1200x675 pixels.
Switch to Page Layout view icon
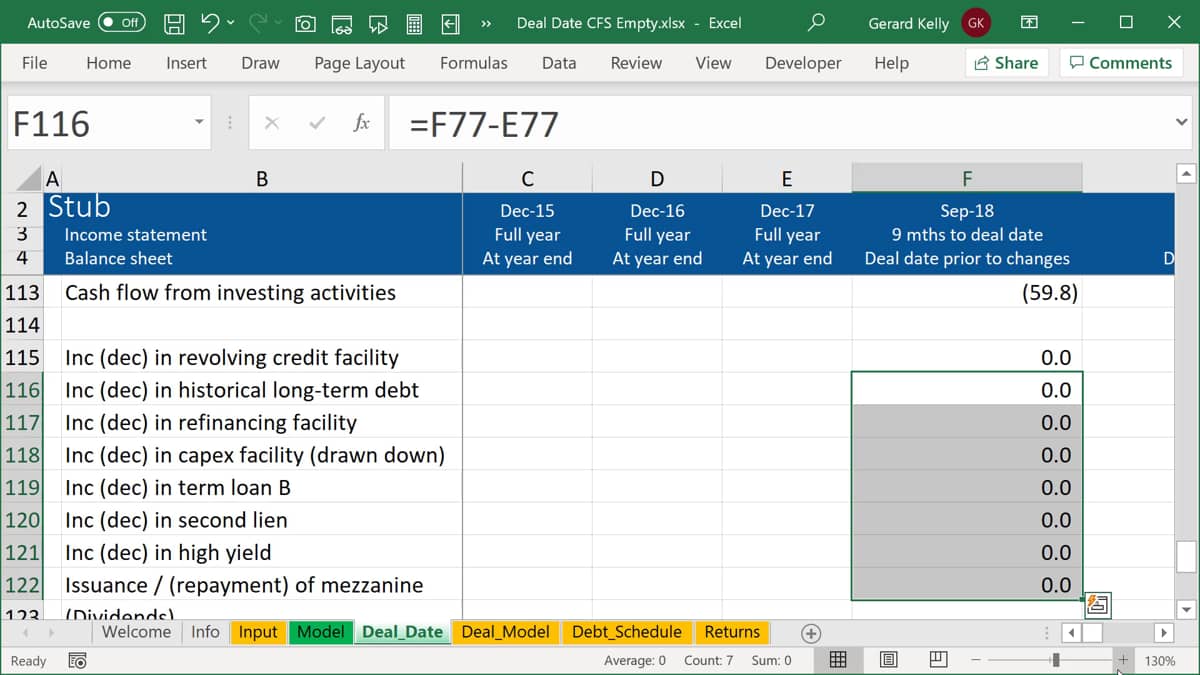[x=888, y=660]
